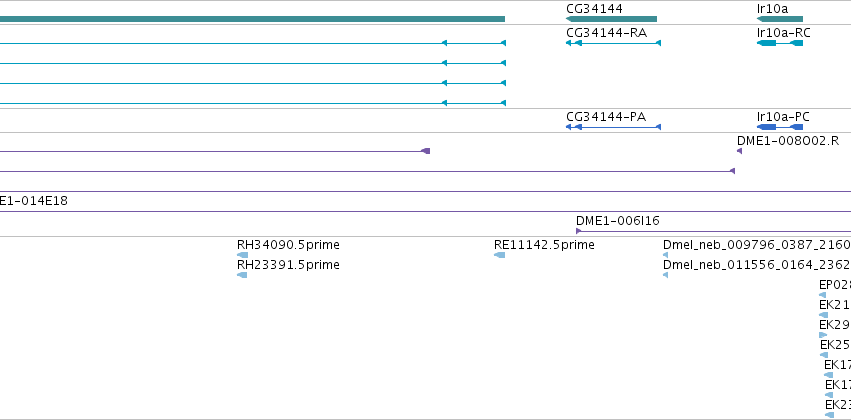This screenshot has width=851, height=420.
Task: Click the glyph under Dmel_neb_009796_0387_2160
Action: point(665,255)
